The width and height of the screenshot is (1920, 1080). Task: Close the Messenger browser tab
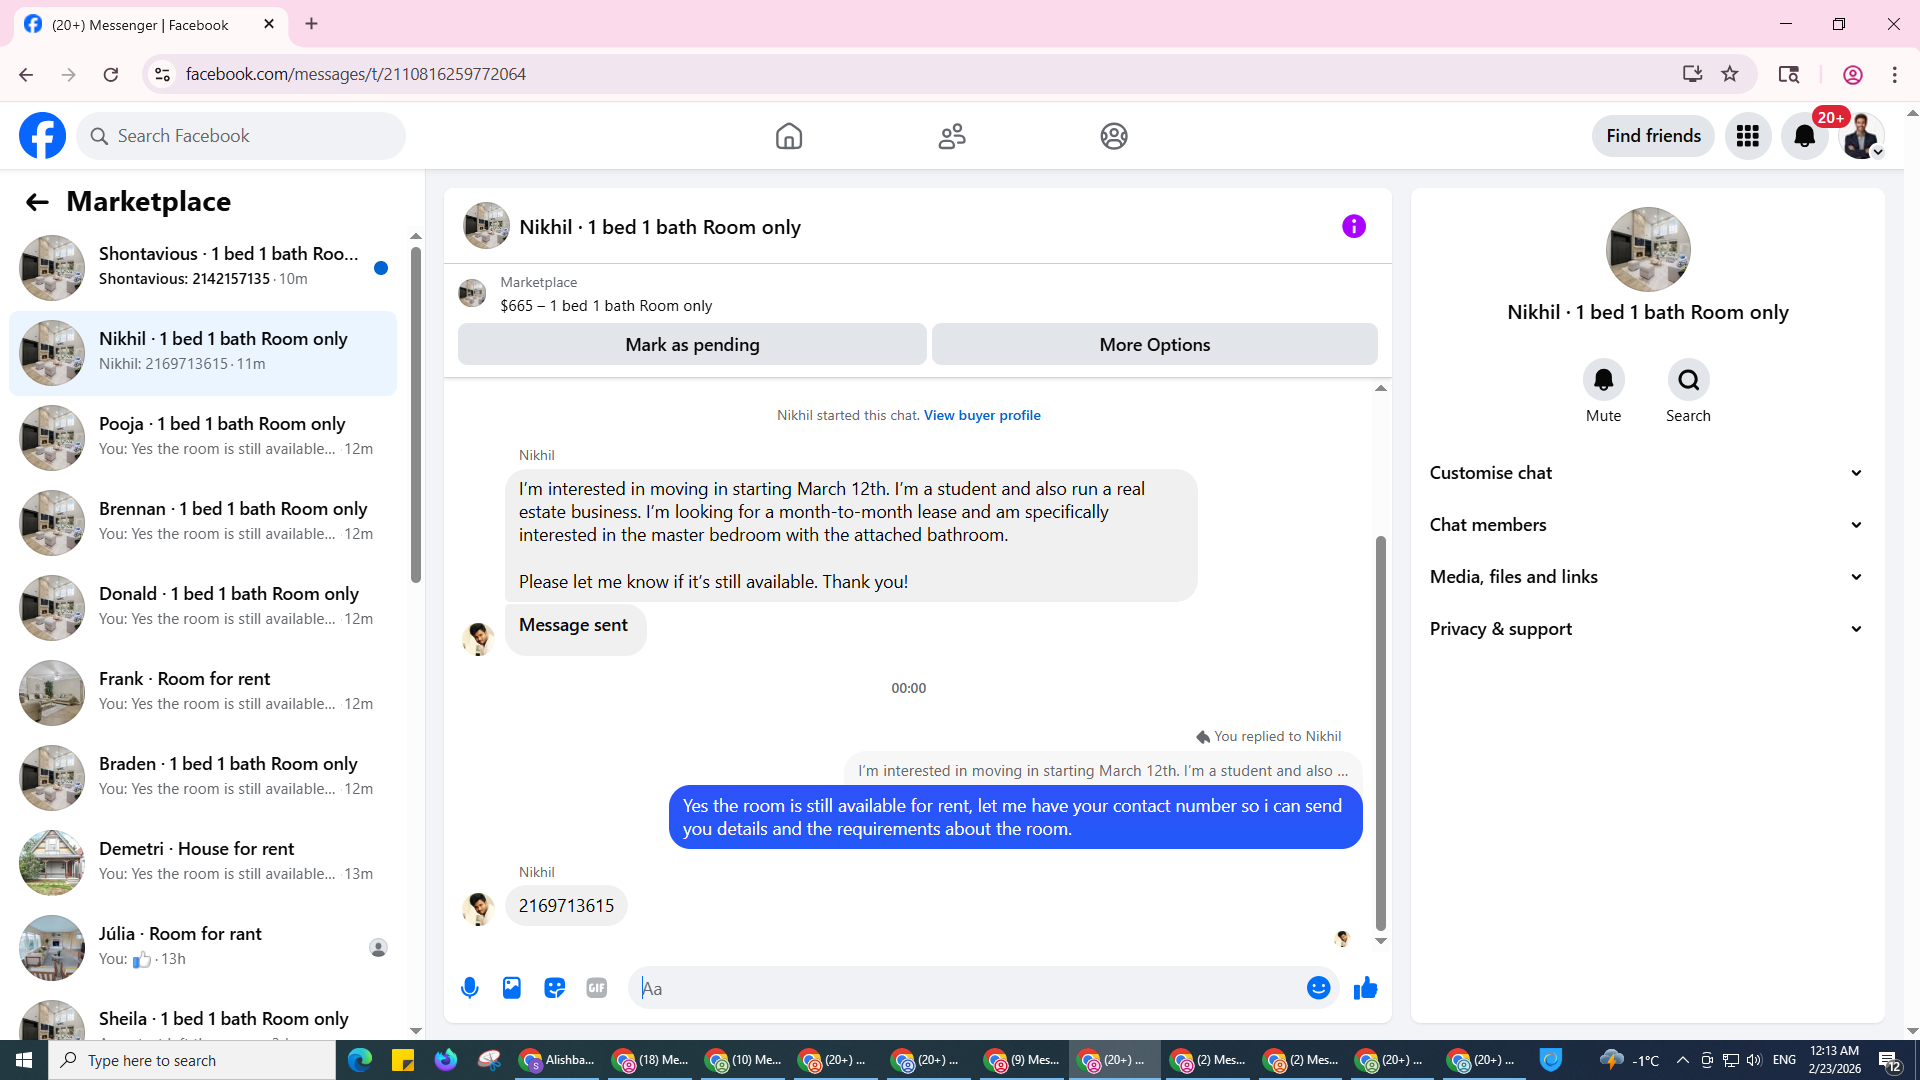[269, 24]
